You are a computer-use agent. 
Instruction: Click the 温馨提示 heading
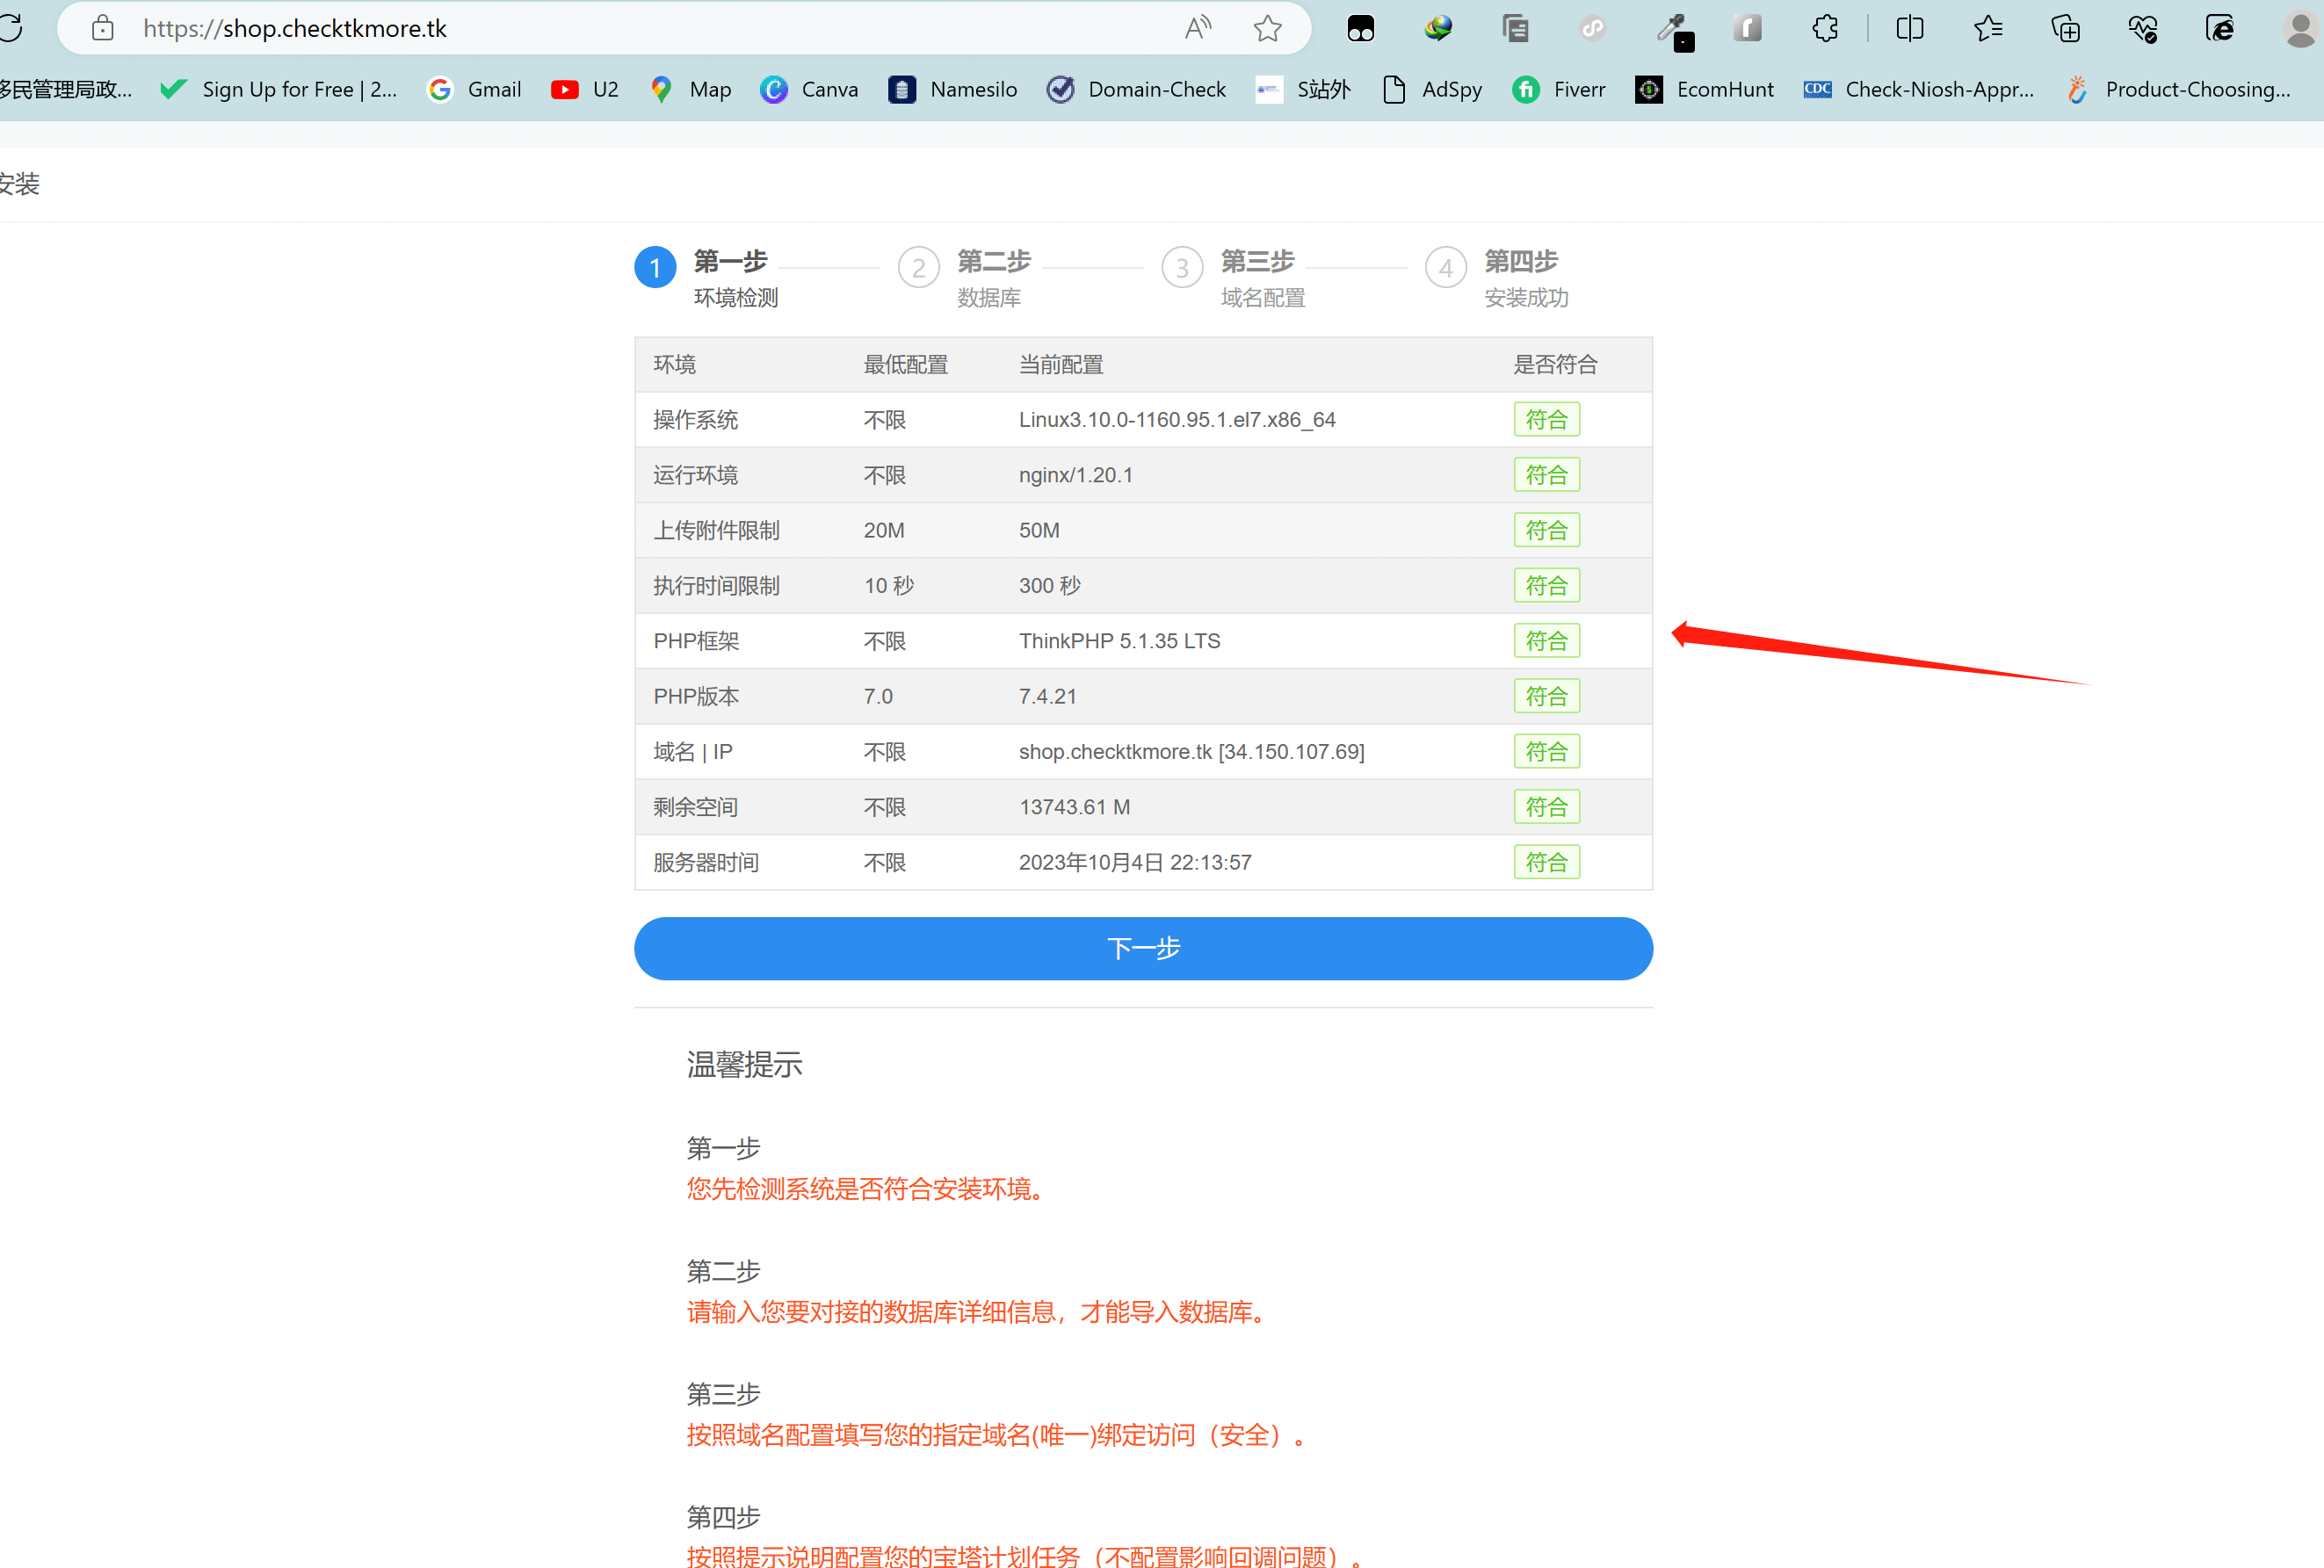click(744, 1064)
